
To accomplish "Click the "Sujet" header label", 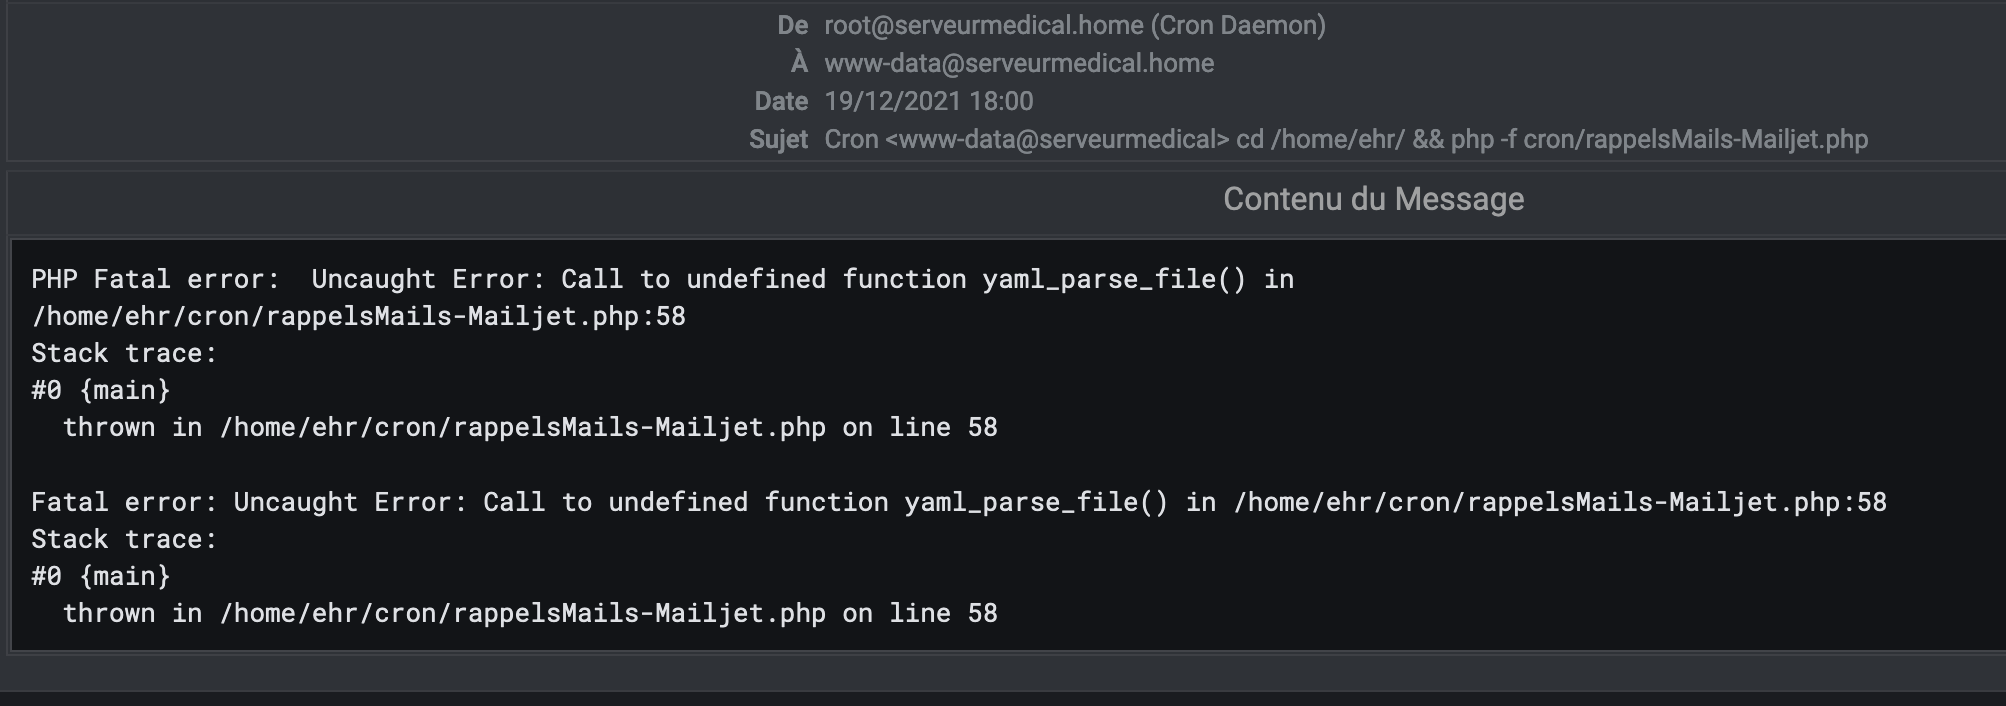I will click(778, 140).
